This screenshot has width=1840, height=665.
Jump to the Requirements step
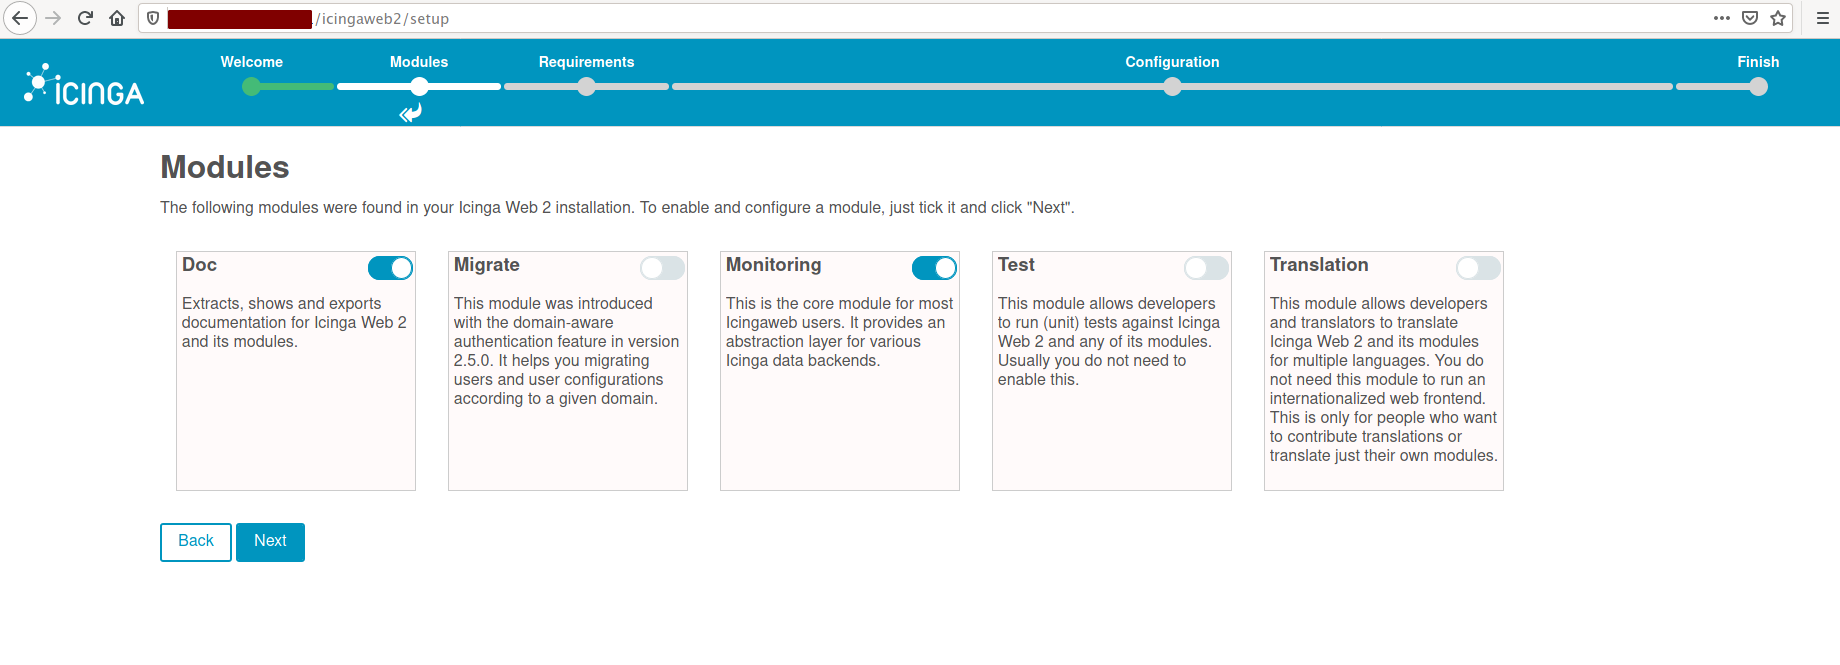[586, 62]
